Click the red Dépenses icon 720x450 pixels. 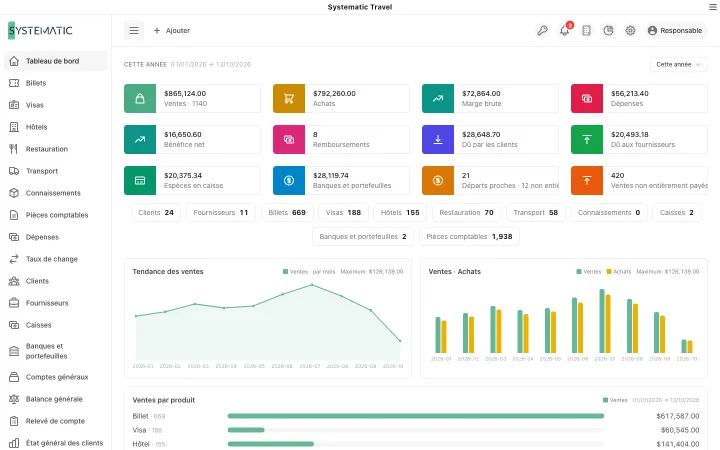[x=587, y=98]
